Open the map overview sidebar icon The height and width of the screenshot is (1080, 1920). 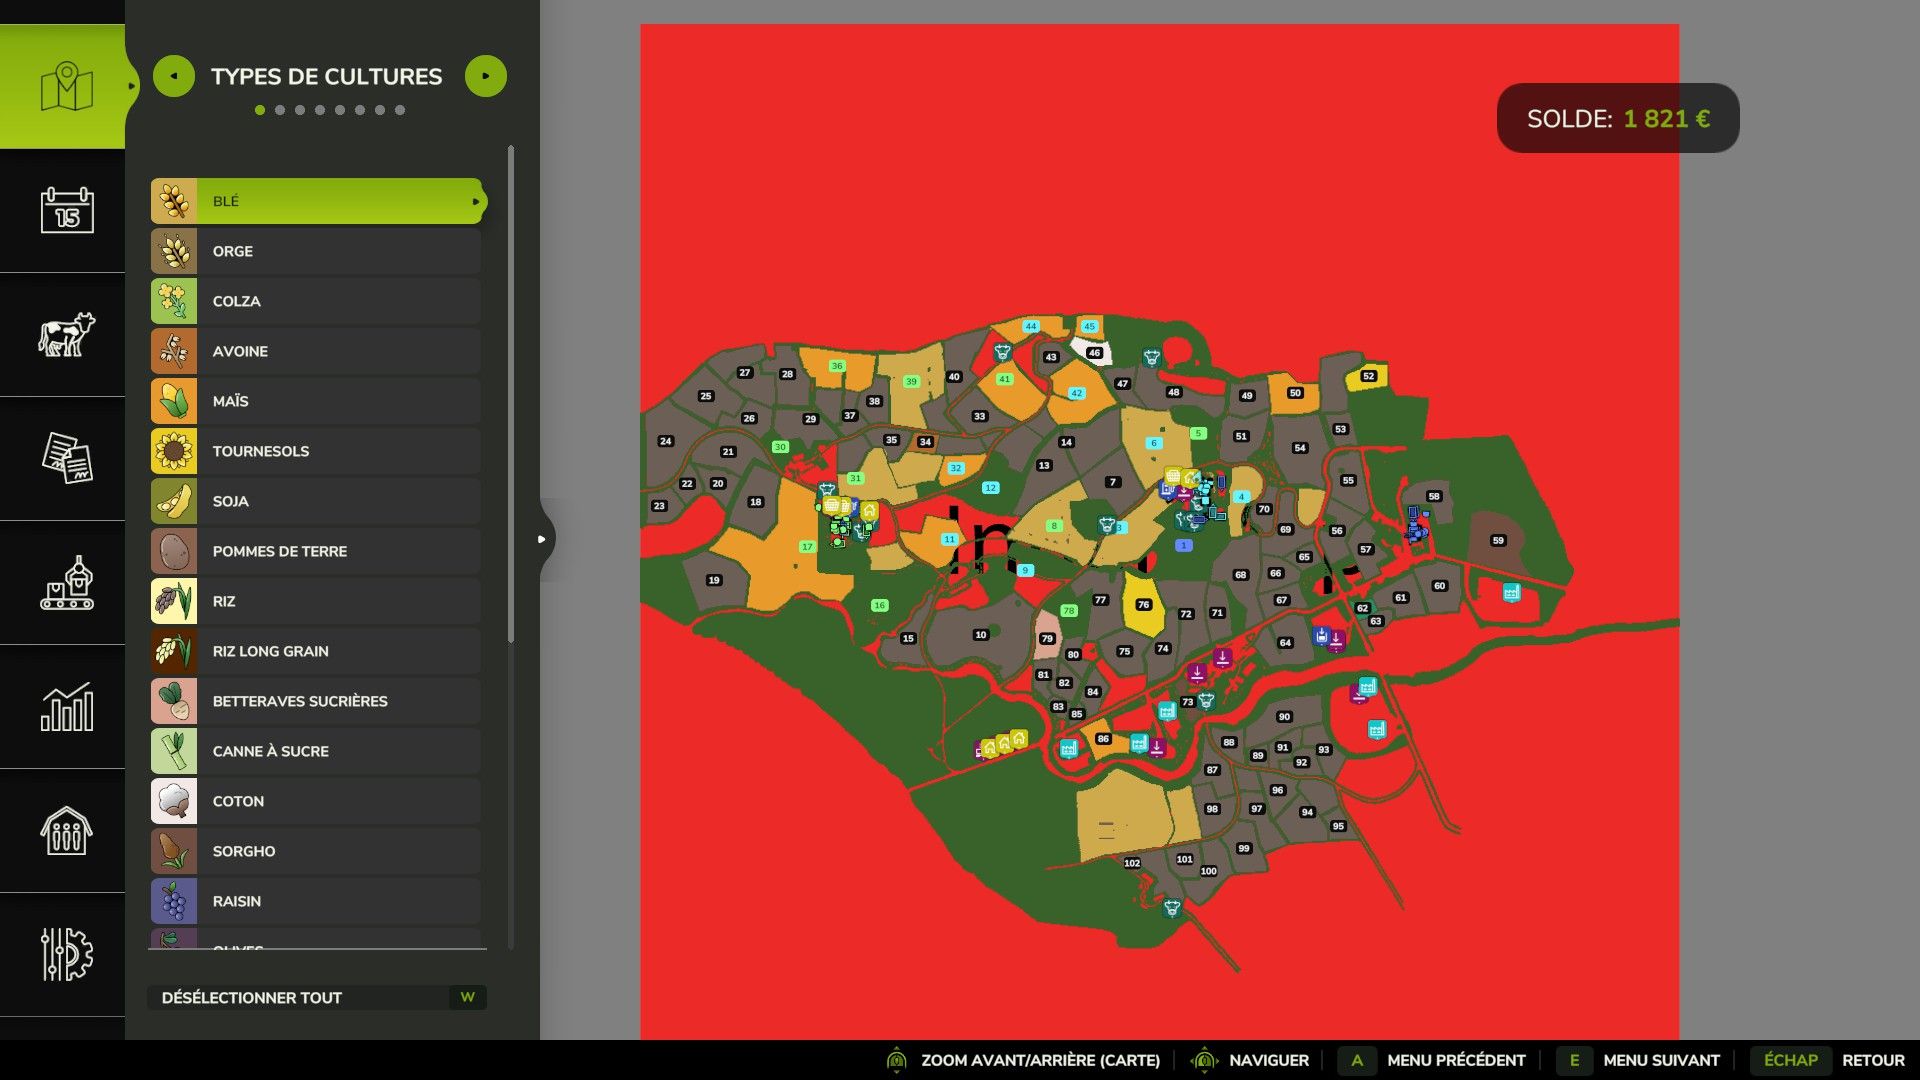(66, 87)
